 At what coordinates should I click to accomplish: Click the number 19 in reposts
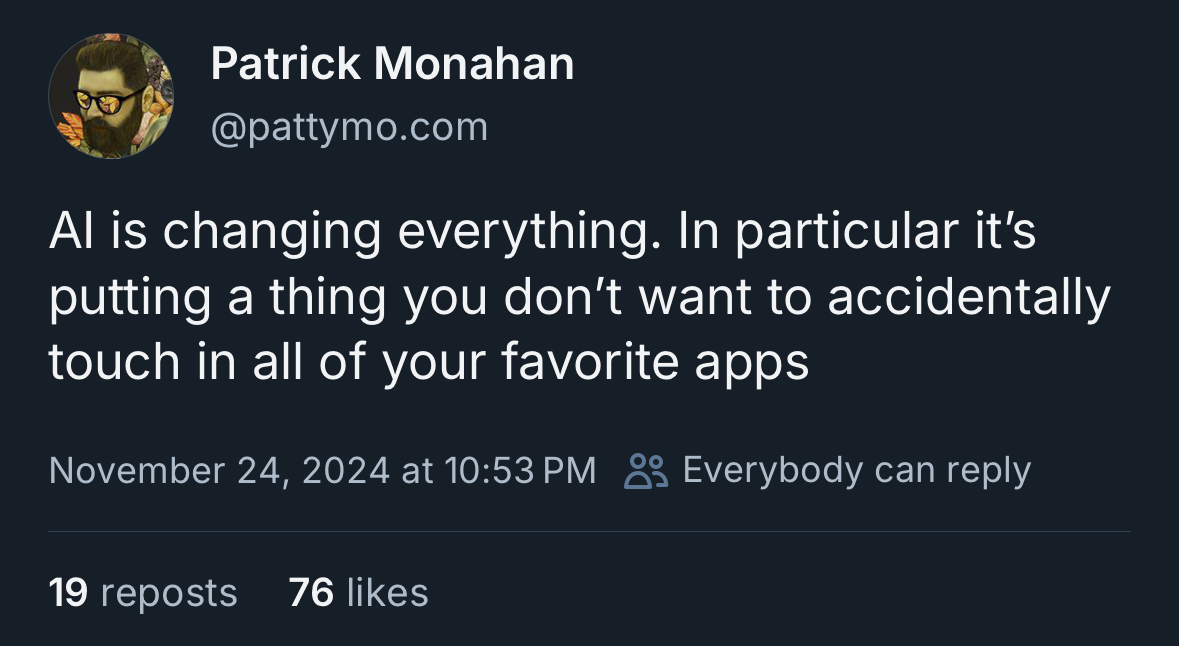pyautogui.click(x=68, y=592)
